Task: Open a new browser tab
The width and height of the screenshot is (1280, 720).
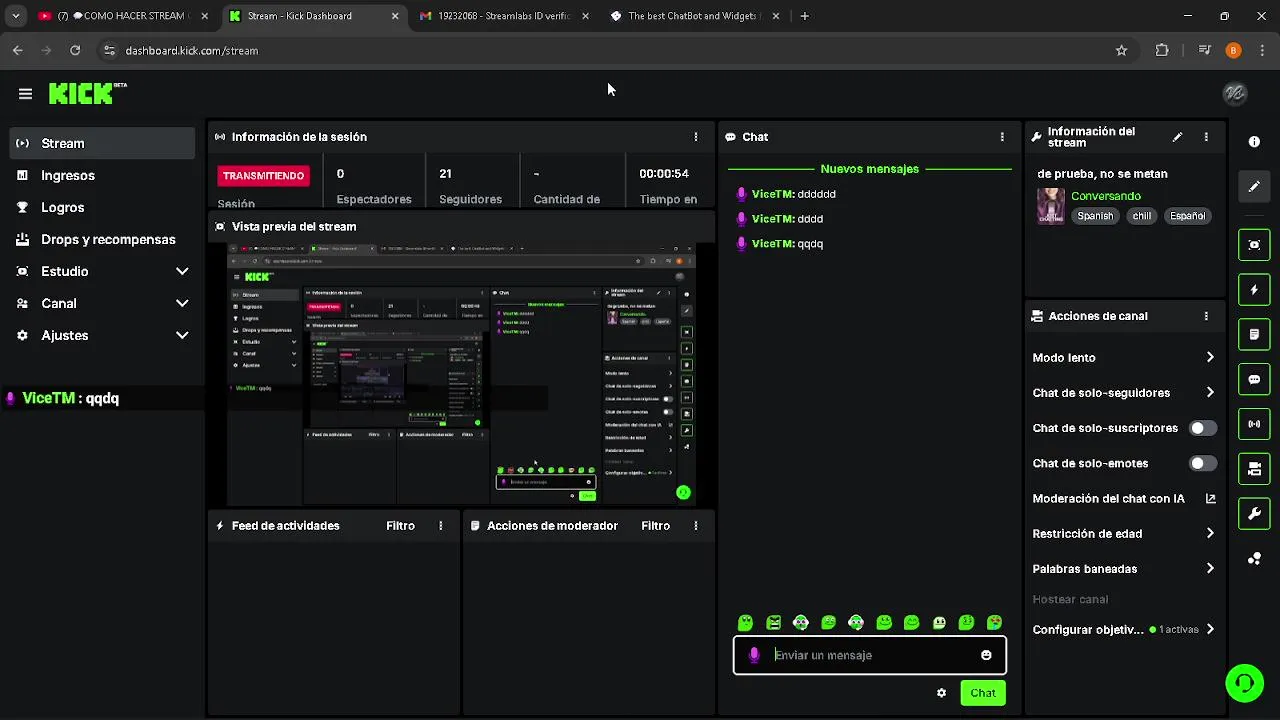Action: (x=805, y=16)
